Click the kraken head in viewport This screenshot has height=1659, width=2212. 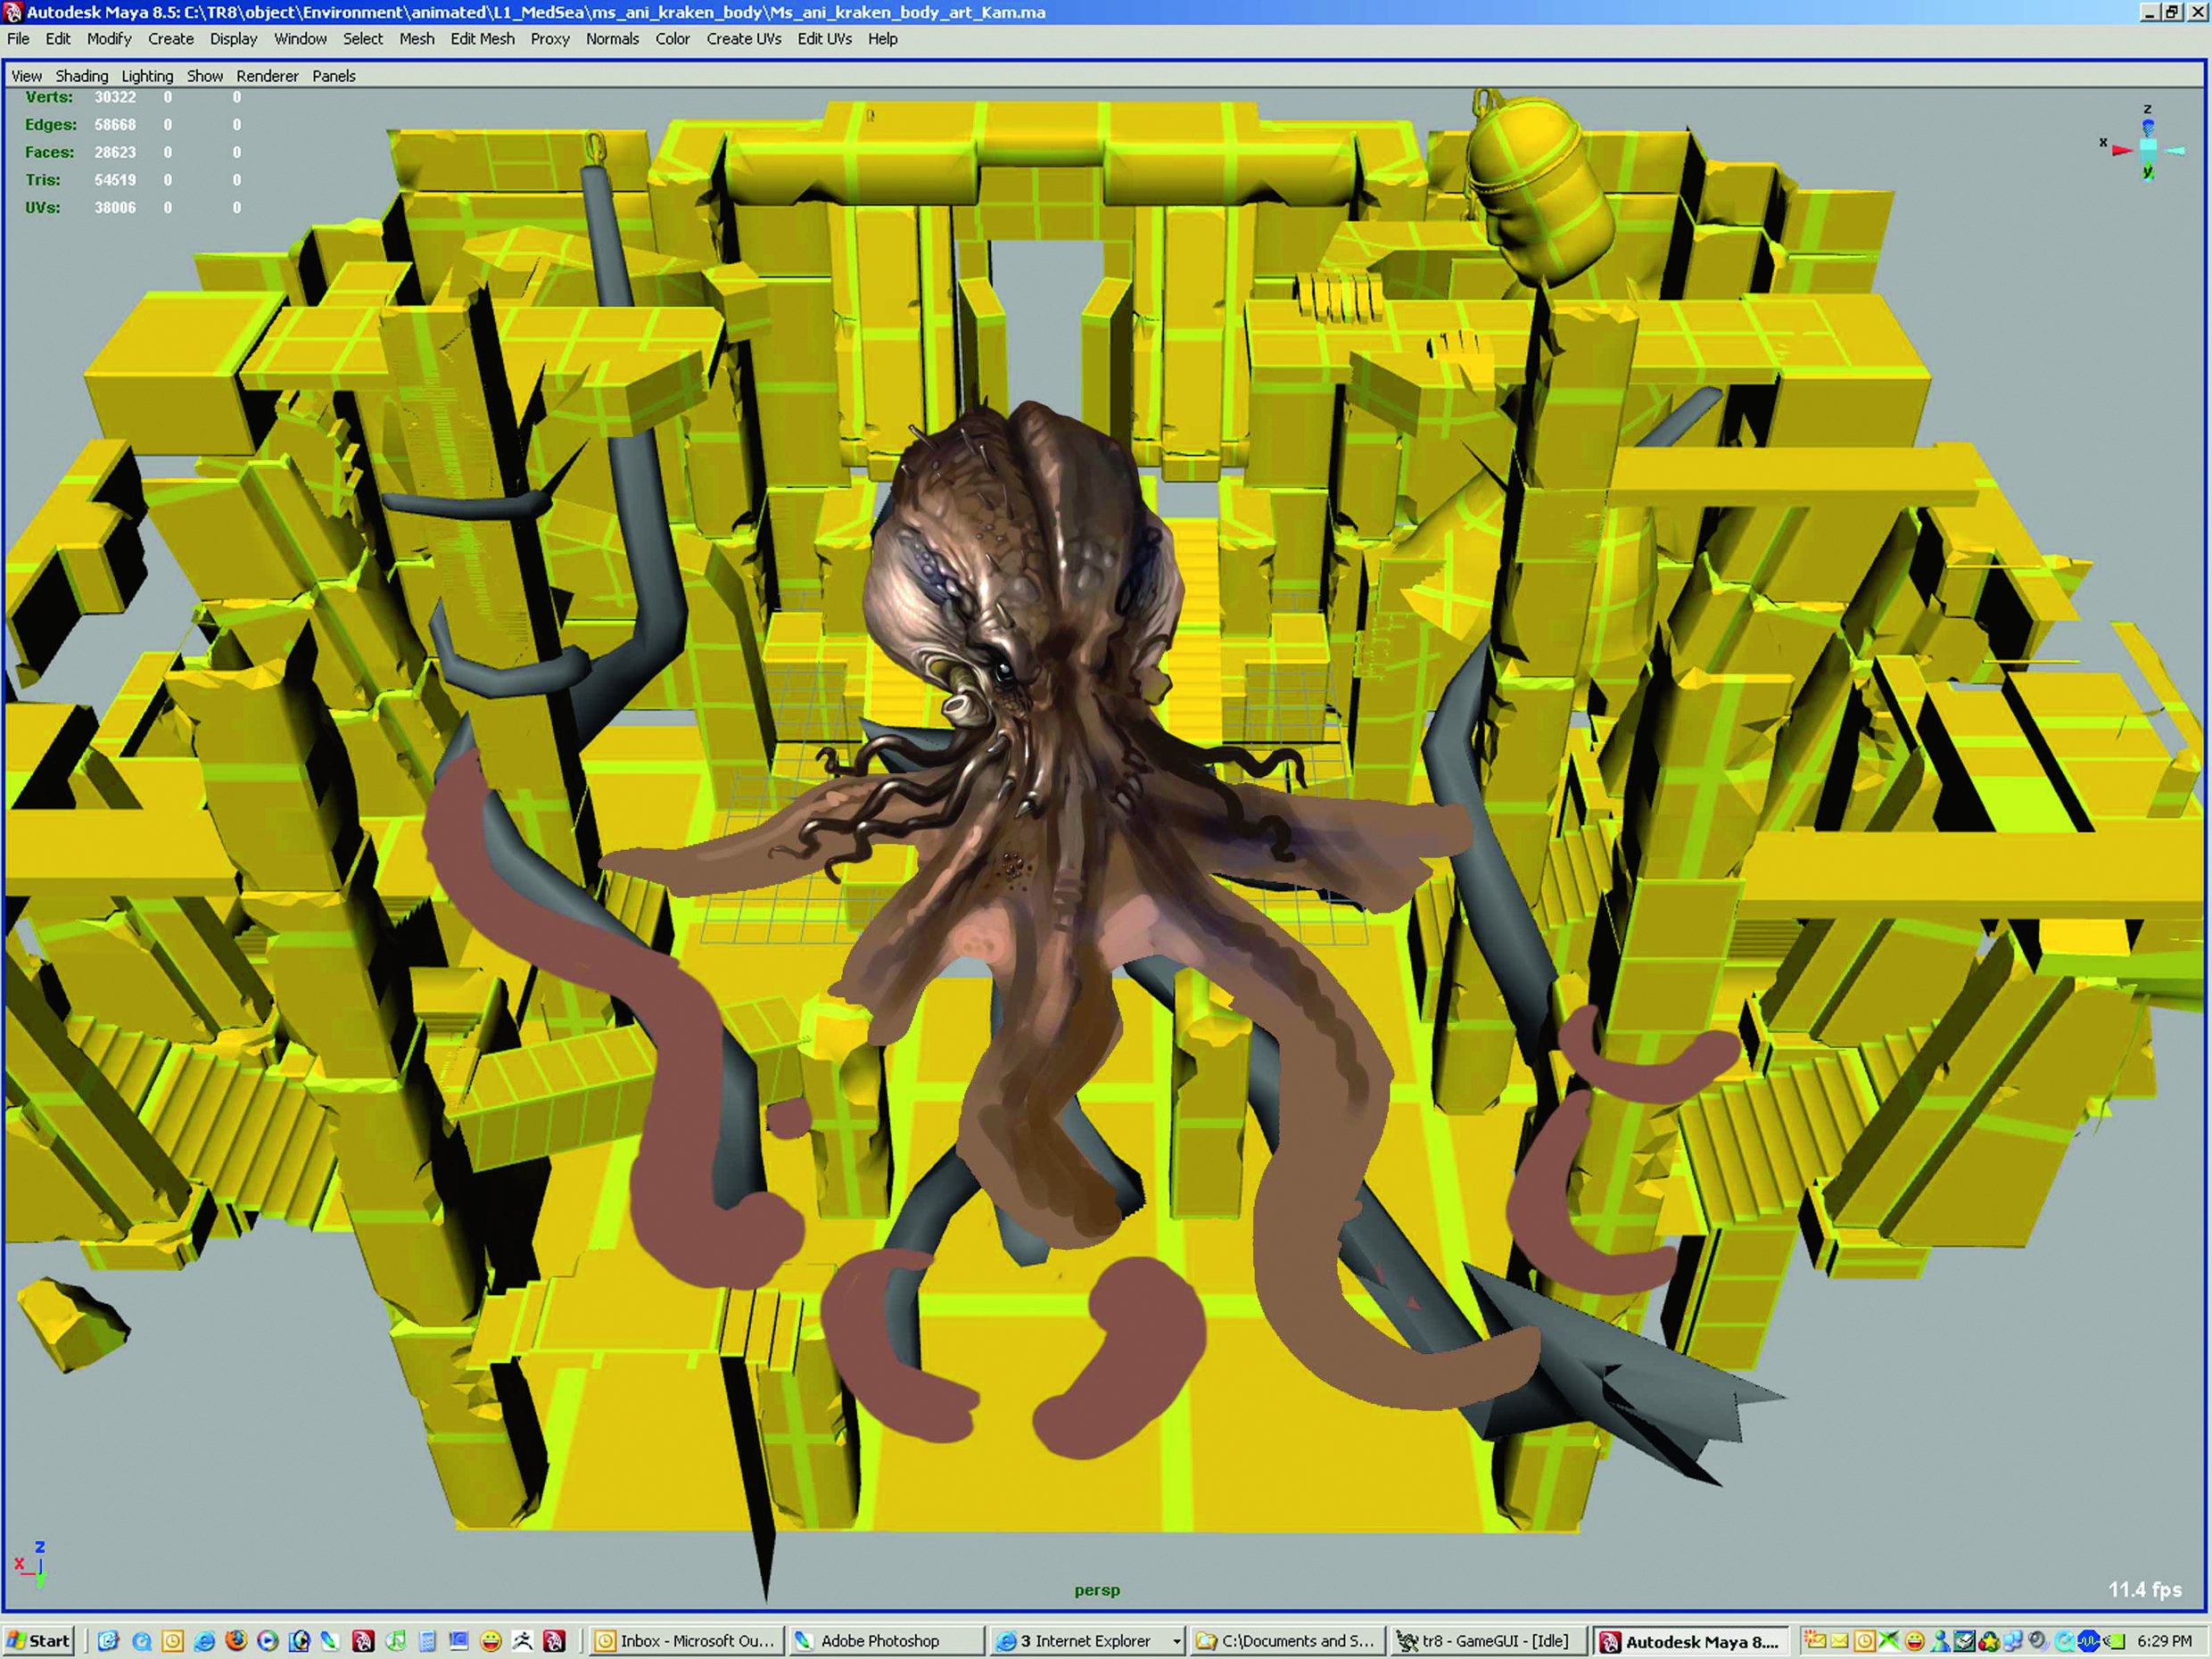1010,560
